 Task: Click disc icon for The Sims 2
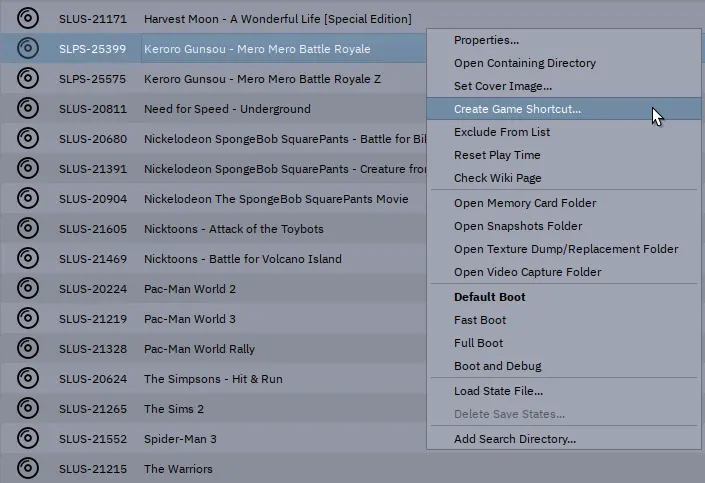28,408
